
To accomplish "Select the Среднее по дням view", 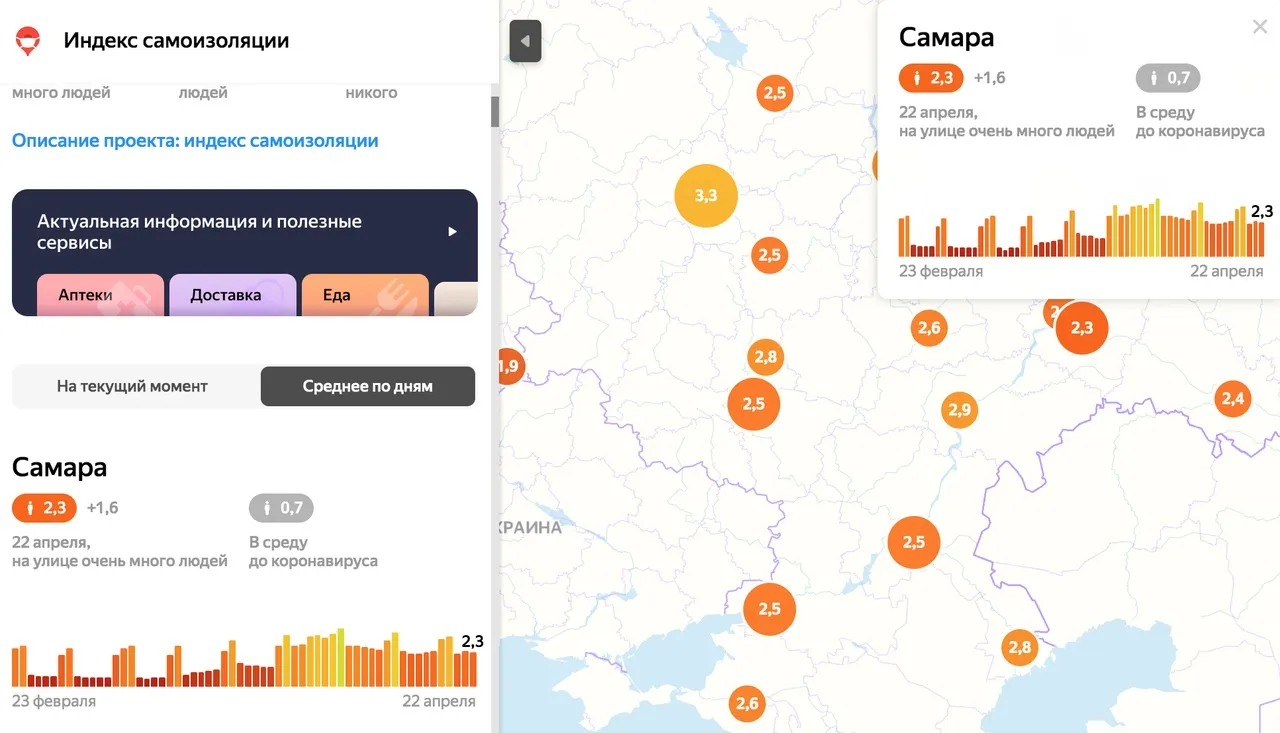I will [x=367, y=386].
